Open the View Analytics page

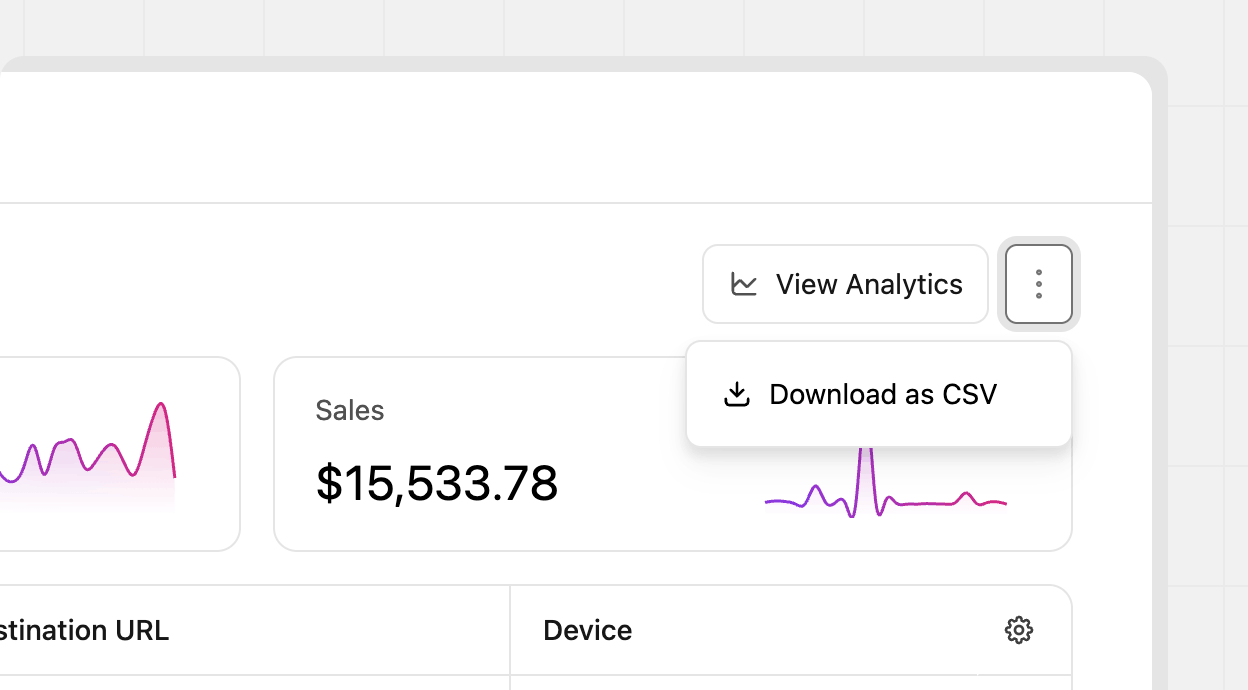[845, 284]
